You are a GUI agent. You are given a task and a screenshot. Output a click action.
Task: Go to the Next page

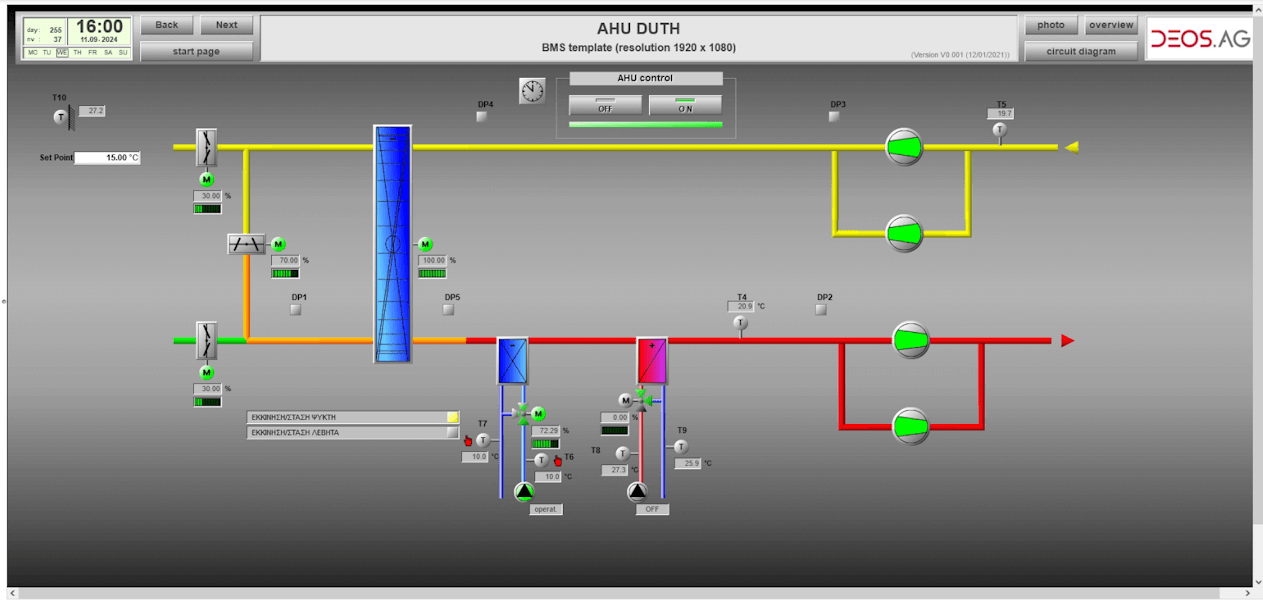[x=226, y=25]
